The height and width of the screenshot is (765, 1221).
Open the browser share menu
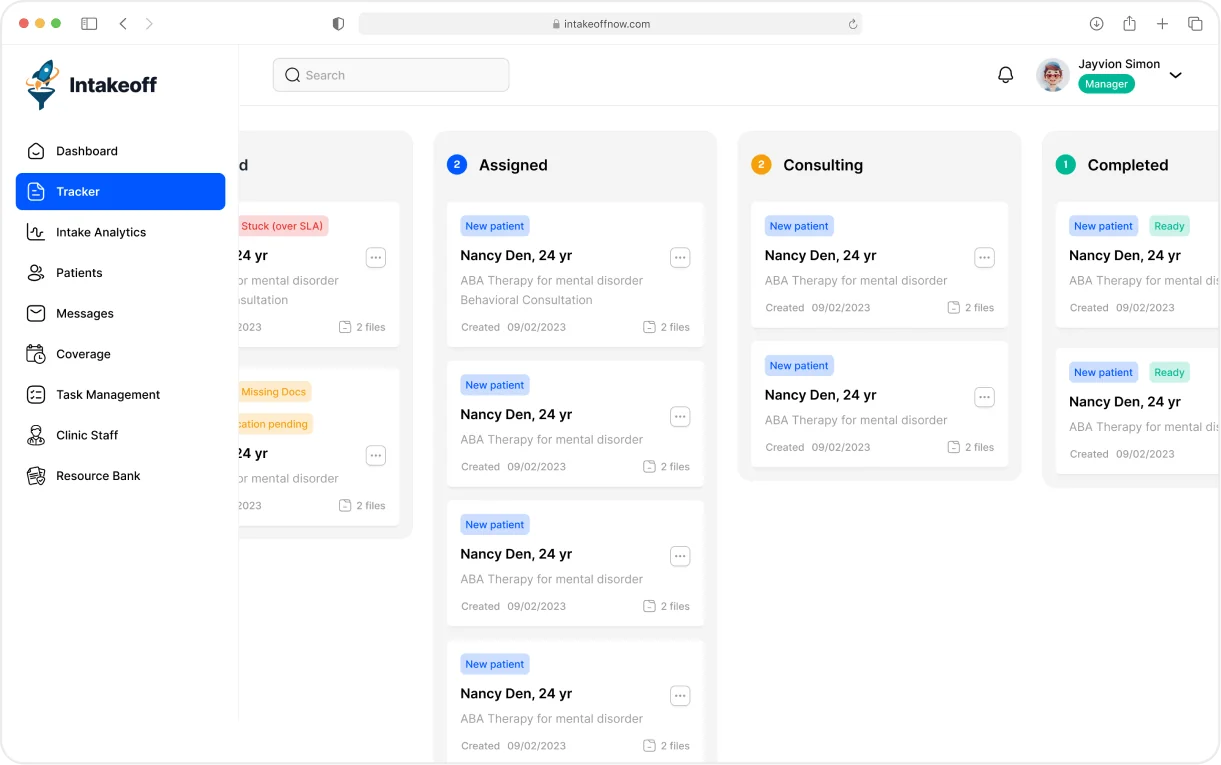pyautogui.click(x=1129, y=24)
